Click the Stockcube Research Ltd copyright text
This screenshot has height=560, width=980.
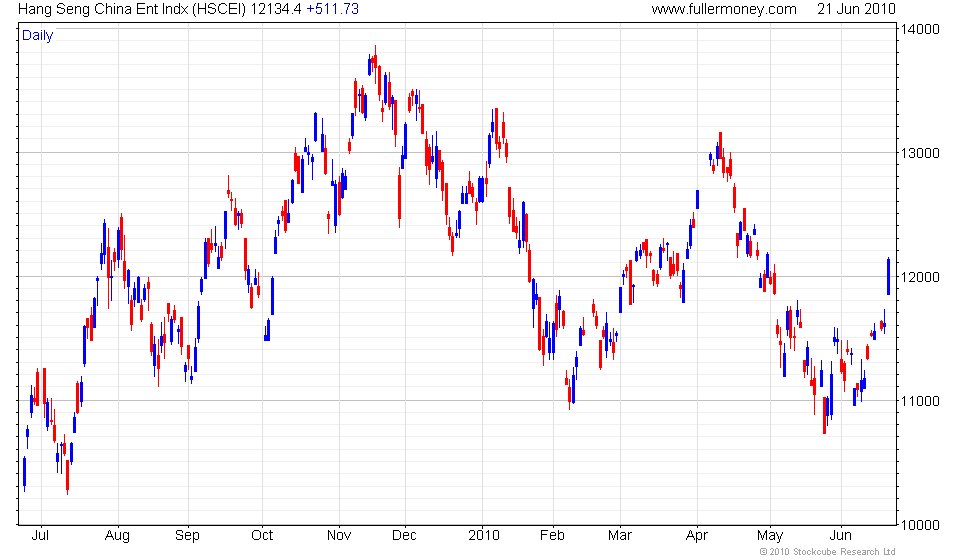[x=828, y=552]
